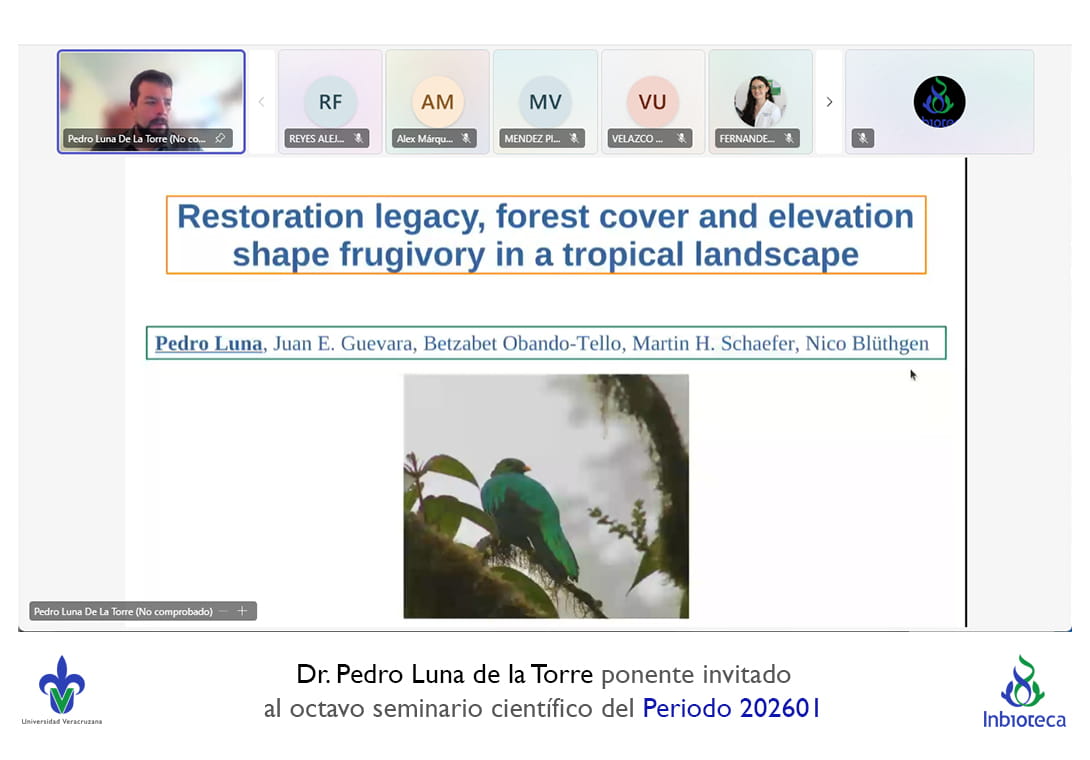This screenshot has height=760, width=1090.
Task: Zoom in with the plus icon
Action: [242, 611]
